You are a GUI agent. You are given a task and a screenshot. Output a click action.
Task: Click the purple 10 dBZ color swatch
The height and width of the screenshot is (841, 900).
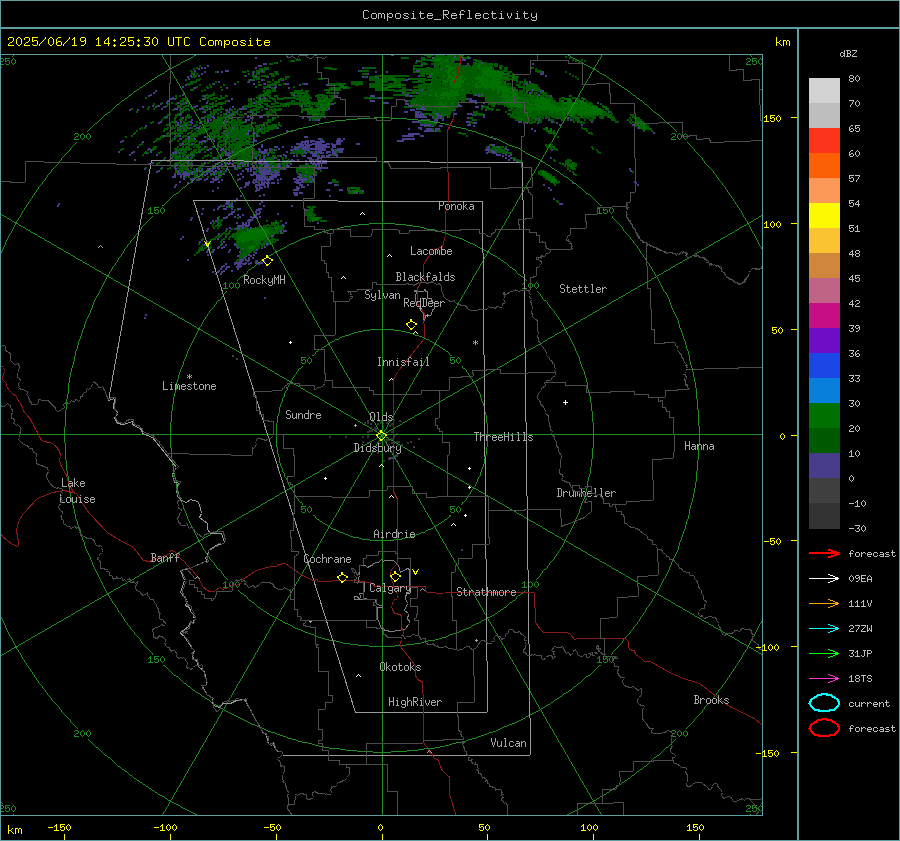coord(824,466)
